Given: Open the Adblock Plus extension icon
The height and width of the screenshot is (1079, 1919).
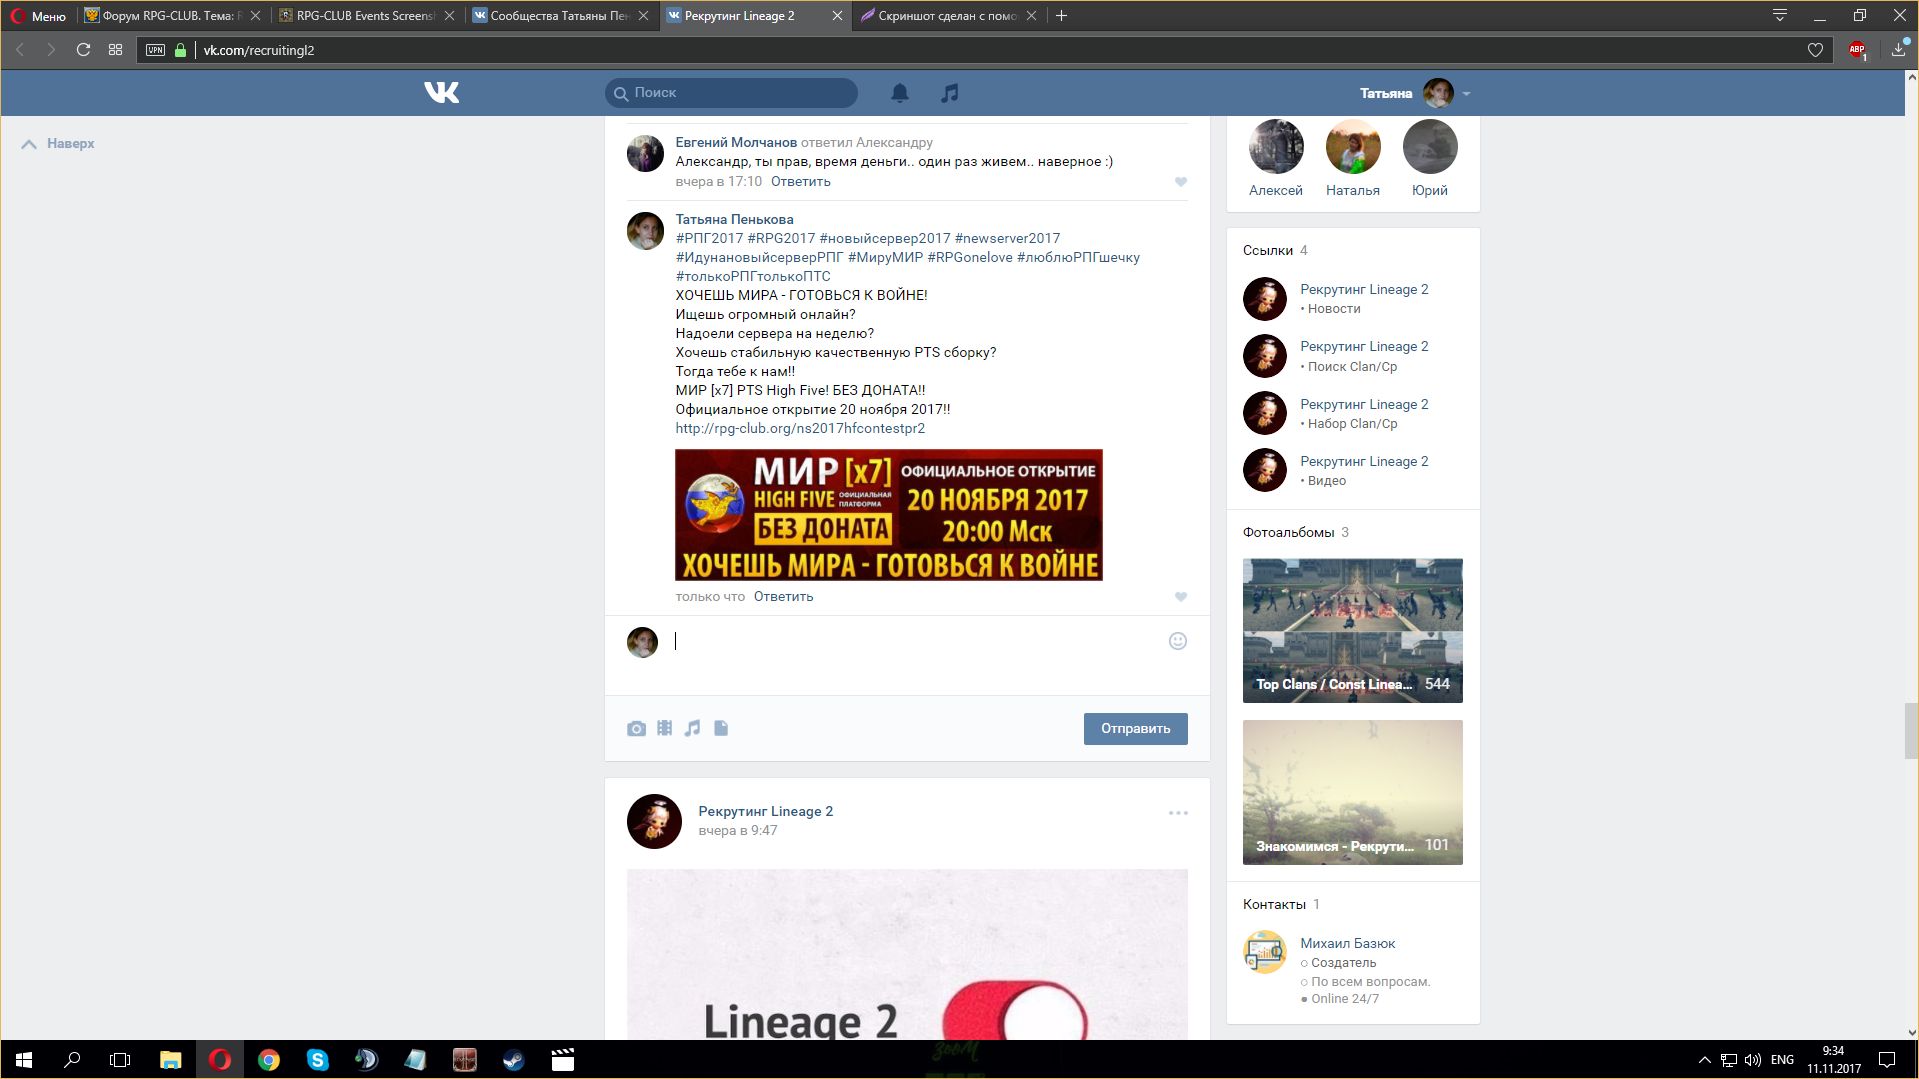Looking at the screenshot, I should tap(1857, 50).
